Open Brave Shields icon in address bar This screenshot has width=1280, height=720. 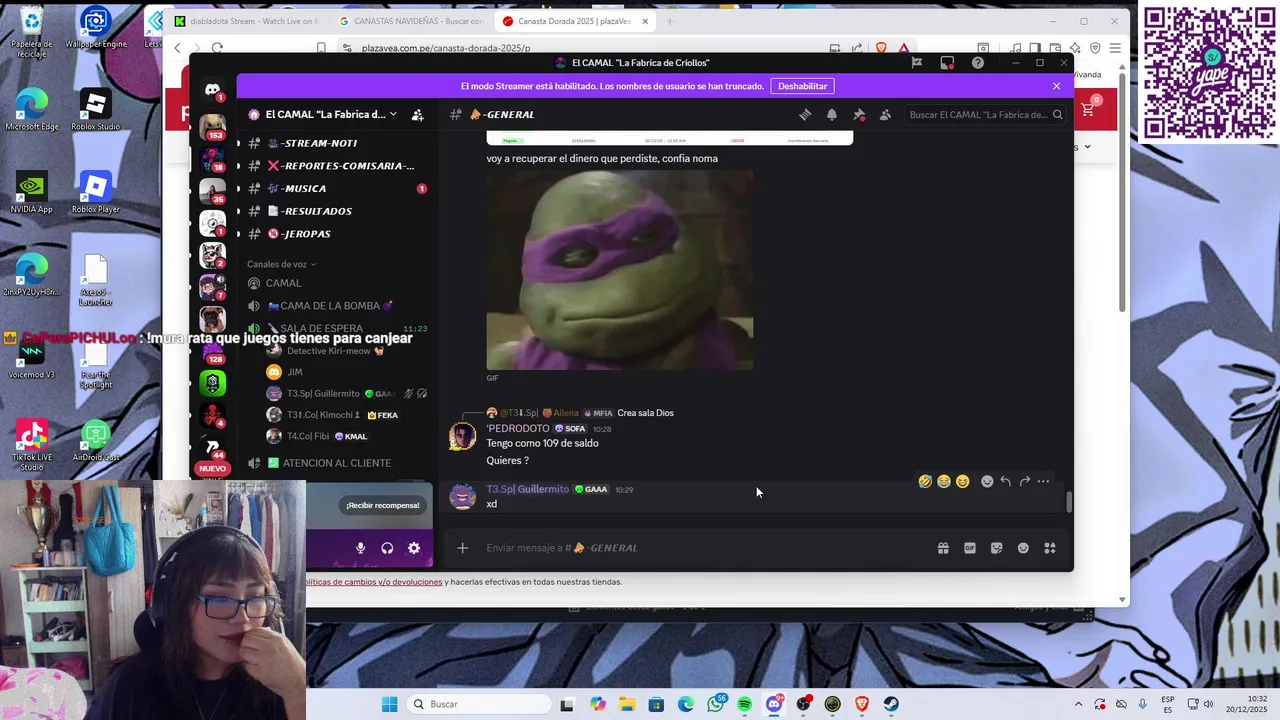point(881,48)
